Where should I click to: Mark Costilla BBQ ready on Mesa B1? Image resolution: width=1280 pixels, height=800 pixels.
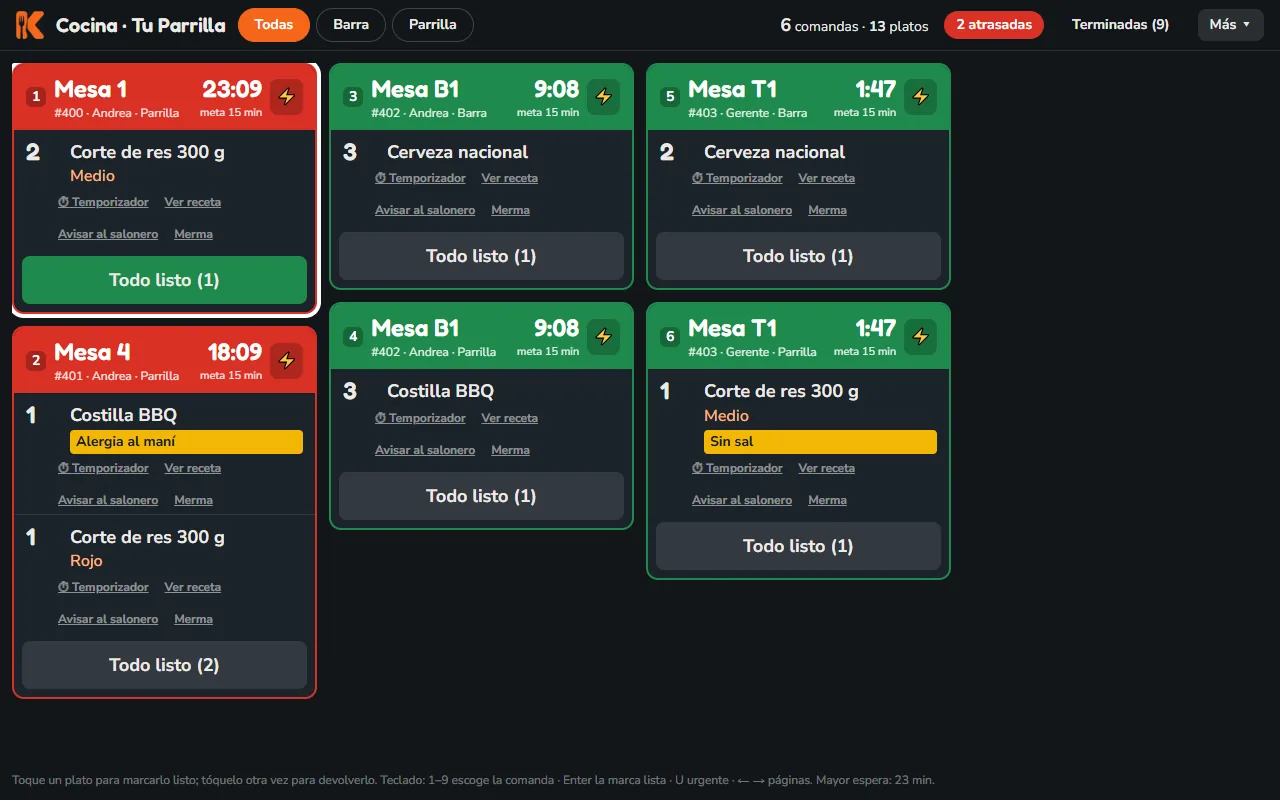pos(481,391)
